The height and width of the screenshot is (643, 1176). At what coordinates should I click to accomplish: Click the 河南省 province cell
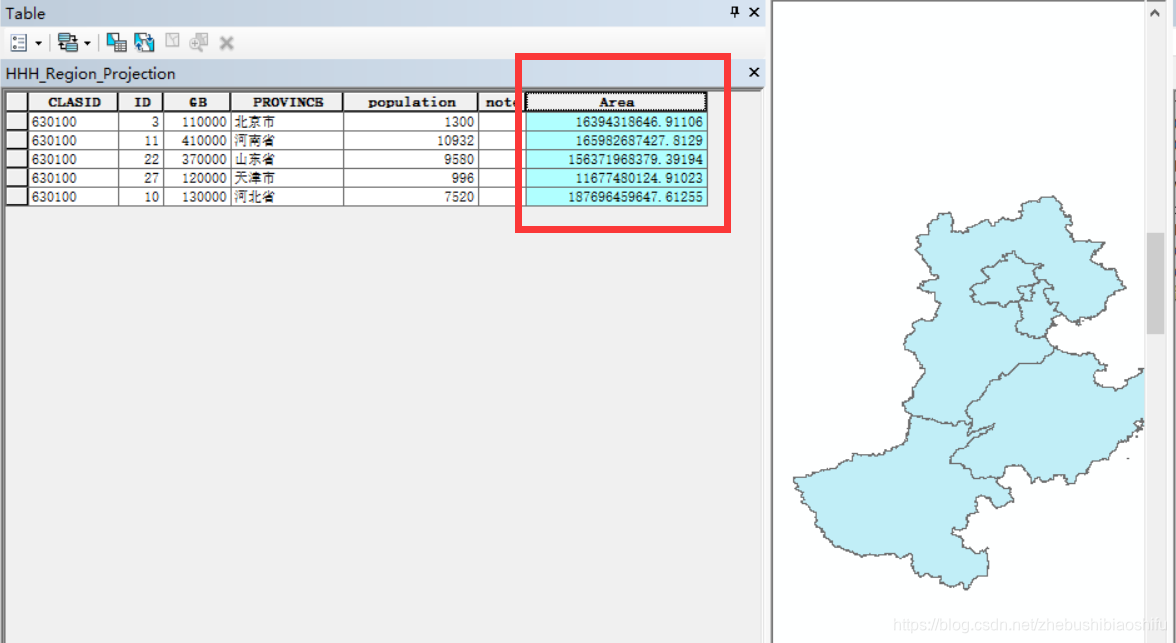(287, 140)
